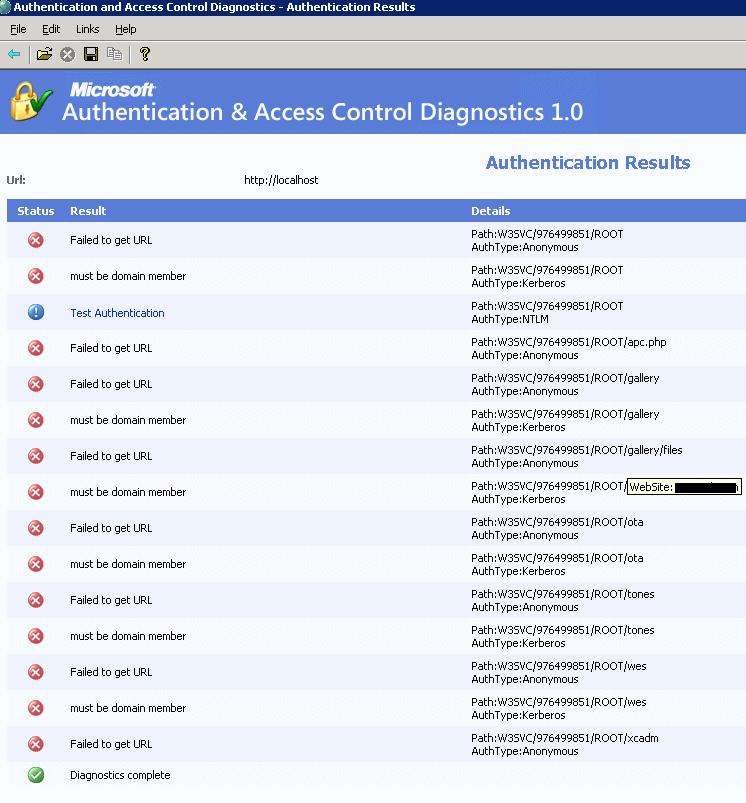Click error icon for ota Anonymous row
This screenshot has width=746, height=803.
point(36,528)
